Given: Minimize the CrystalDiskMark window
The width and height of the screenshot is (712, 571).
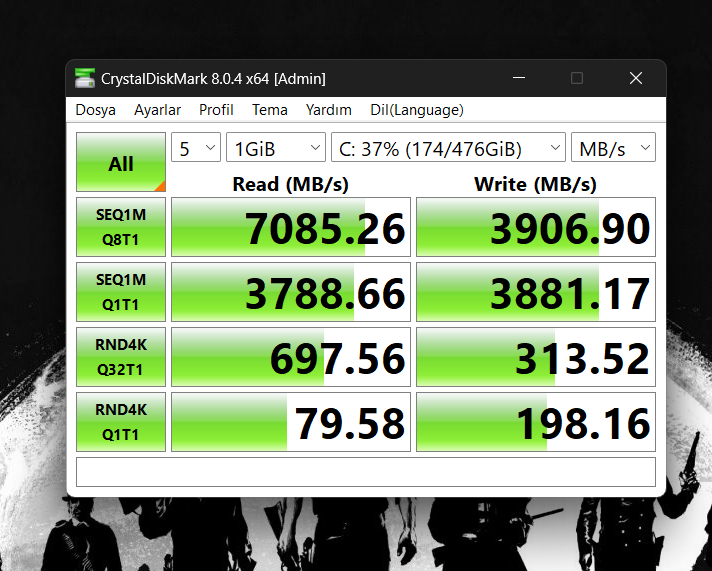Looking at the screenshot, I should click(519, 78).
